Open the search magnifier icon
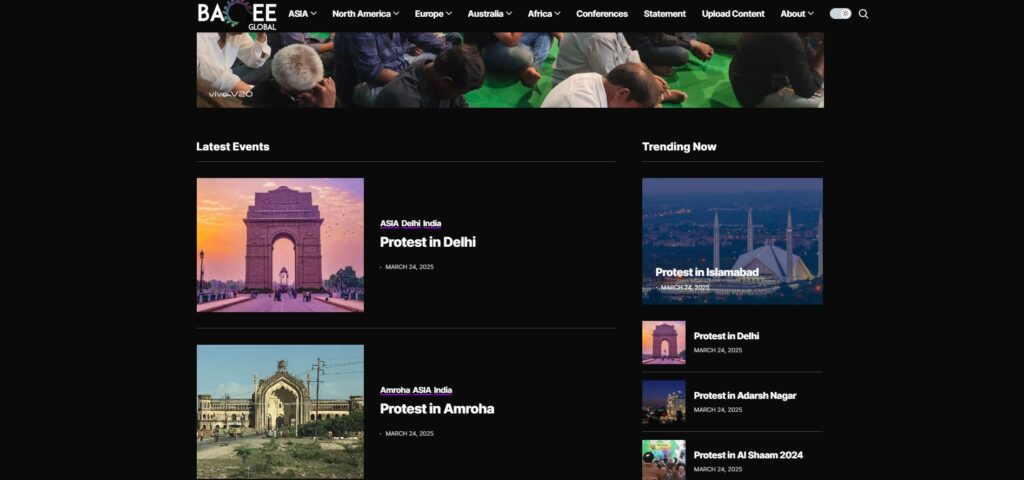 (863, 14)
